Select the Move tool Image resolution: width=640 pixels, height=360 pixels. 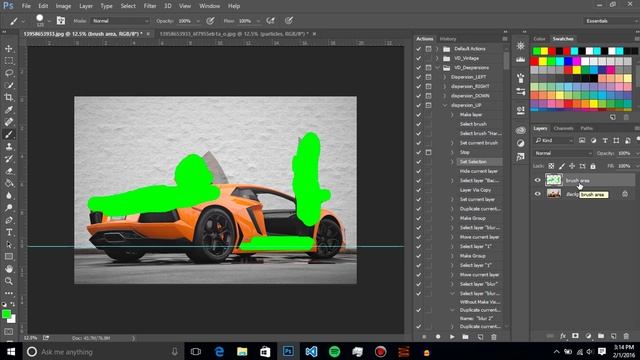(x=9, y=49)
